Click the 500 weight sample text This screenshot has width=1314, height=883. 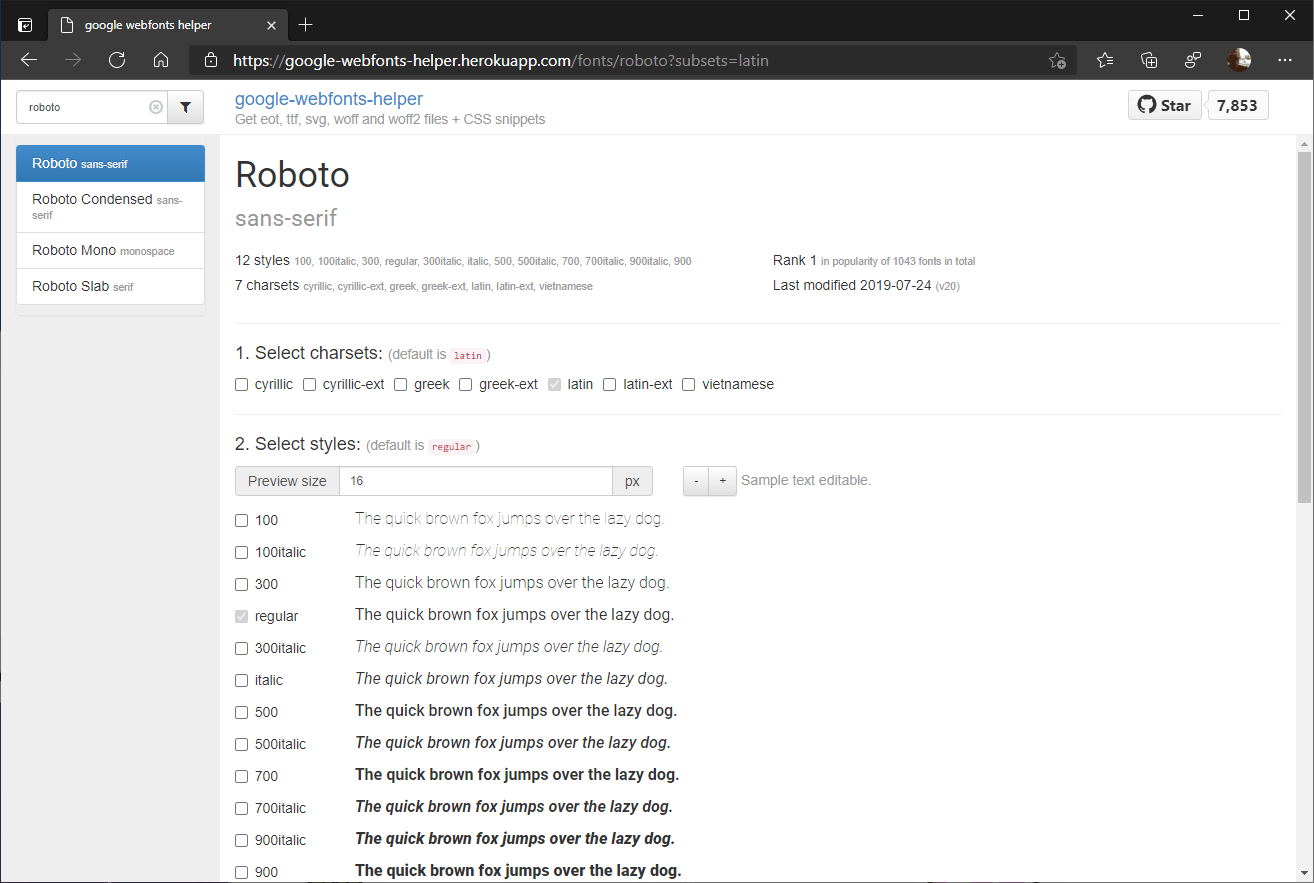point(516,711)
